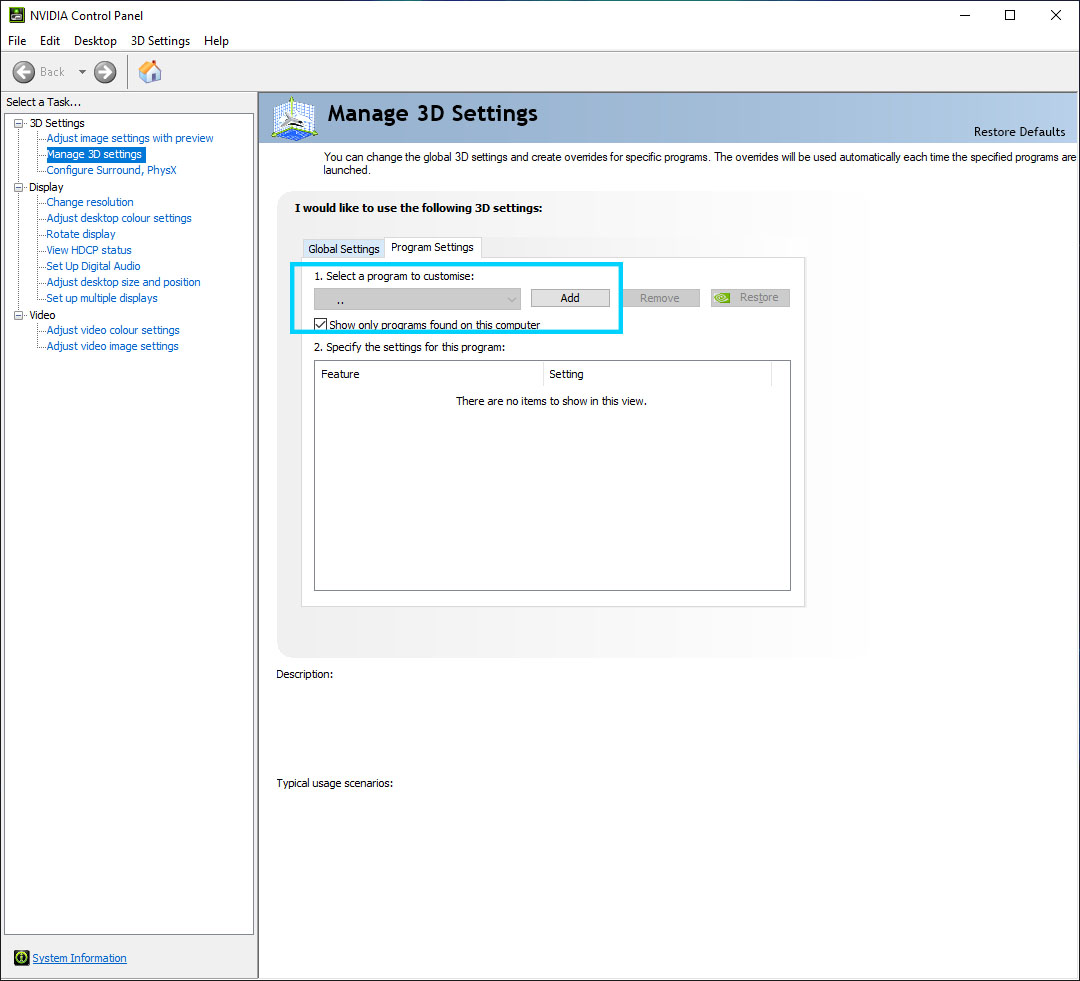Collapse the Display tree node

(19, 187)
